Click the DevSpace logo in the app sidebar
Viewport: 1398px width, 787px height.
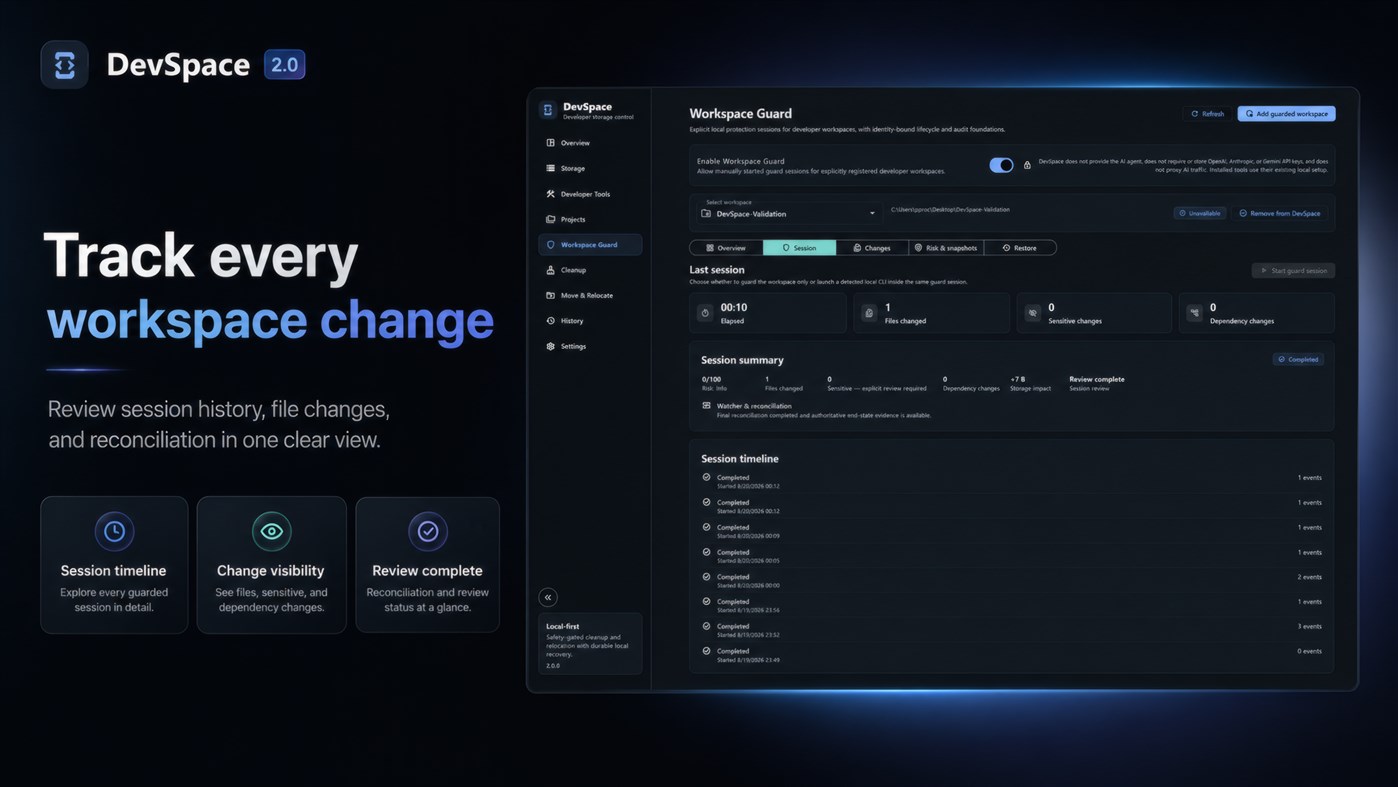(547, 110)
